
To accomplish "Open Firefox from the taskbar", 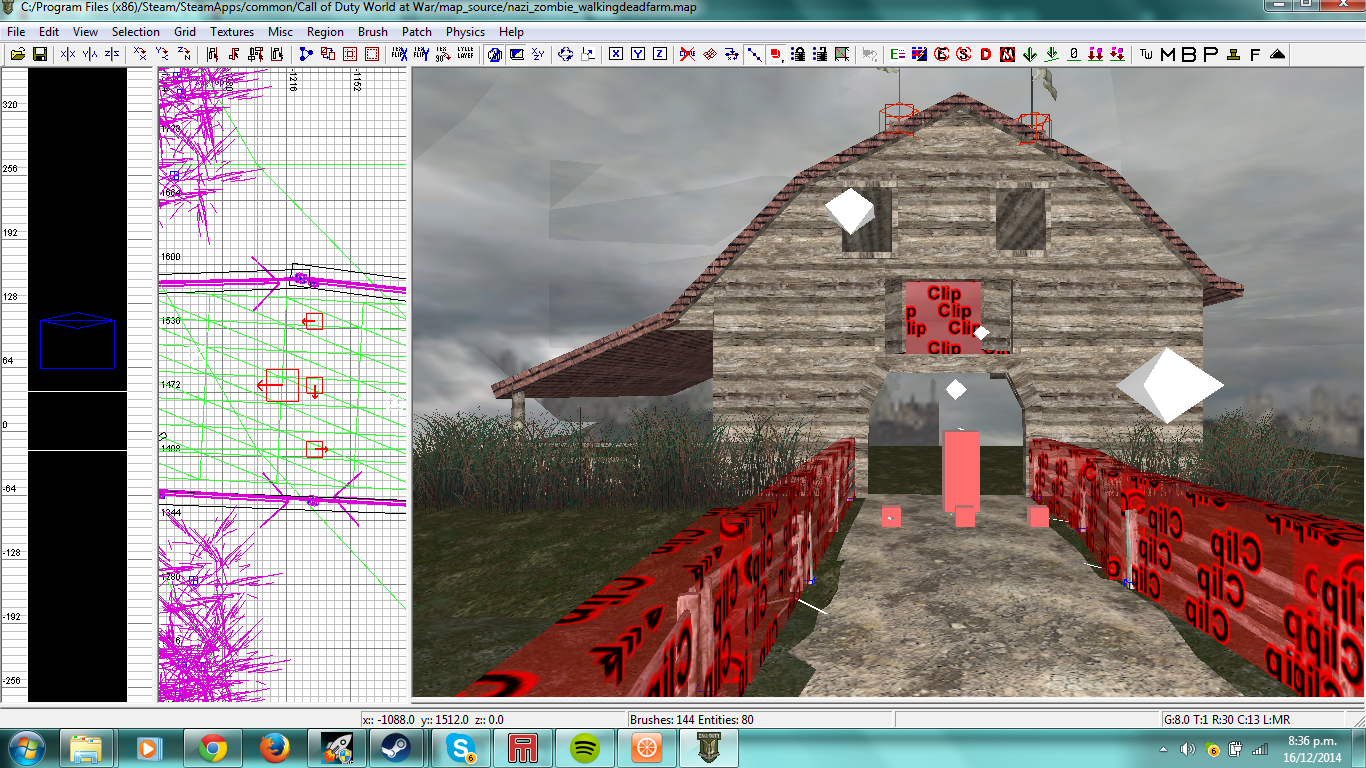I will pyautogui.click(x=274, y=748).
